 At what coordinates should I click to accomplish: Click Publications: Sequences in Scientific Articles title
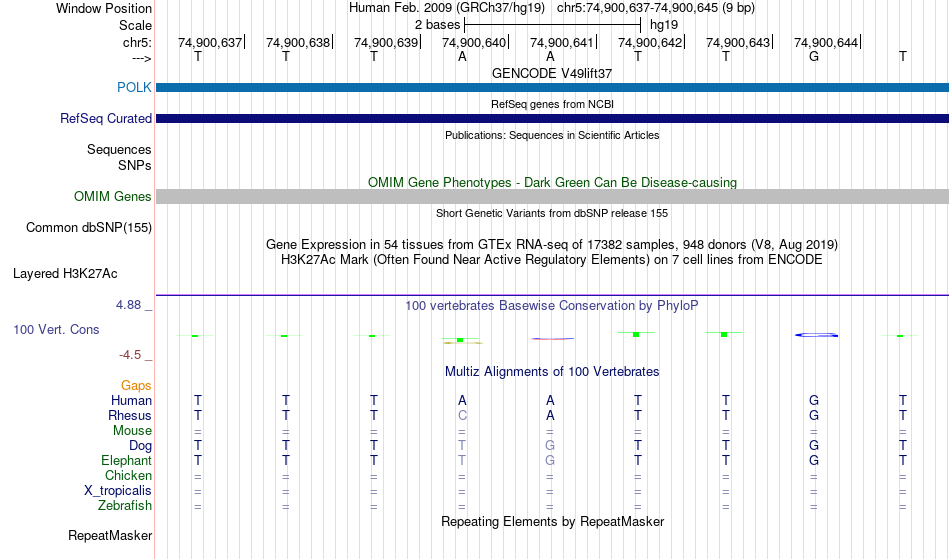tap(552, 135)
